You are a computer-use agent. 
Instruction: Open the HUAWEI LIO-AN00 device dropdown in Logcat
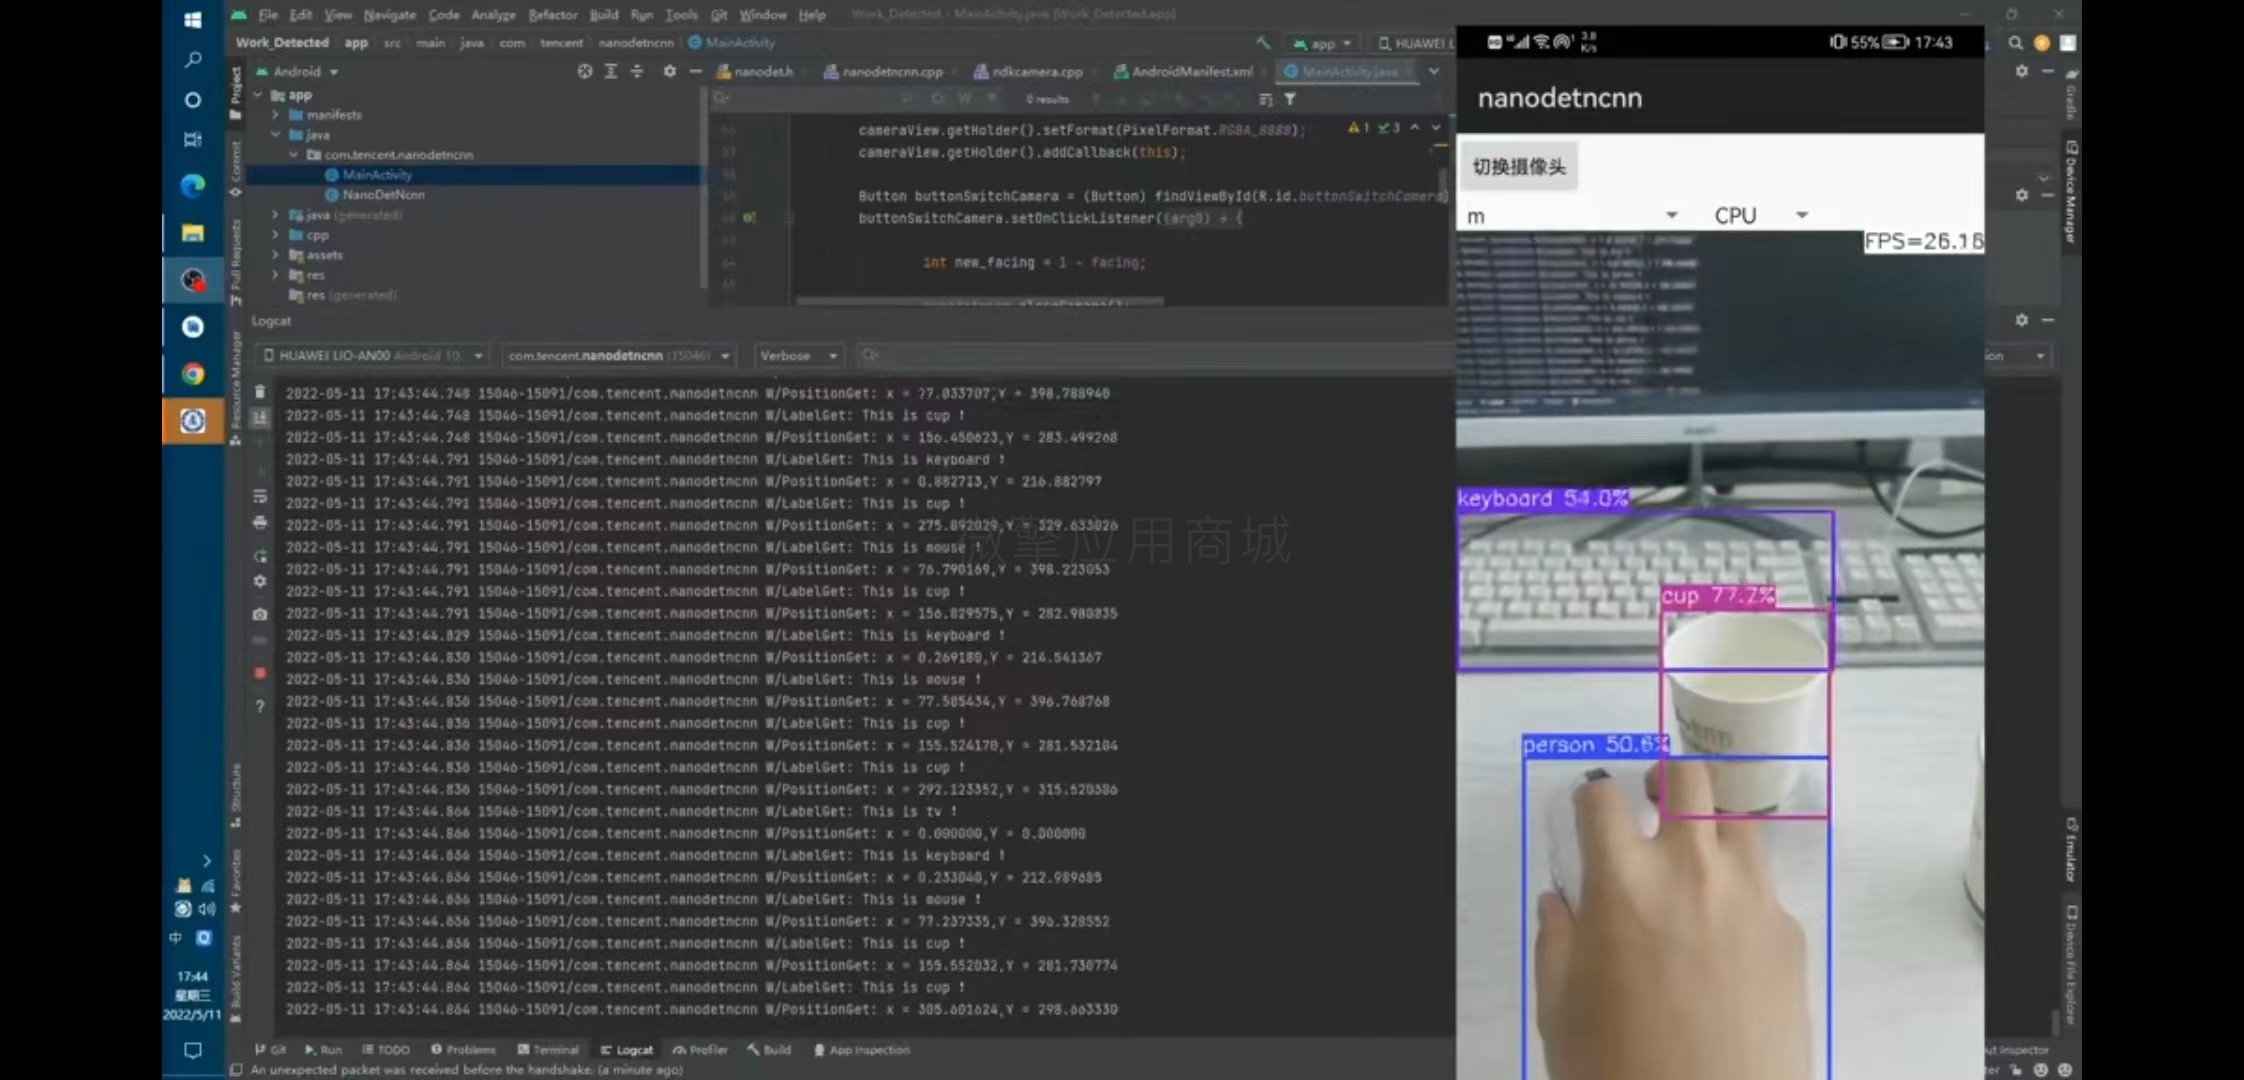(x=373, y=356)
